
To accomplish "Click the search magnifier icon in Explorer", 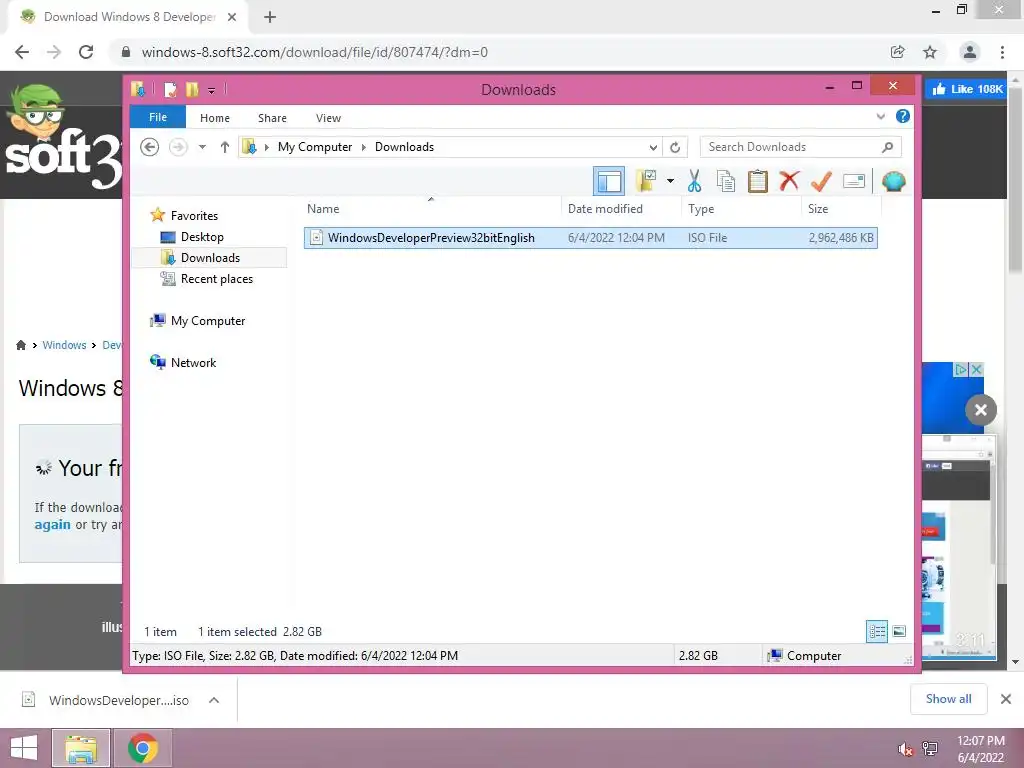I will [887, 147].
